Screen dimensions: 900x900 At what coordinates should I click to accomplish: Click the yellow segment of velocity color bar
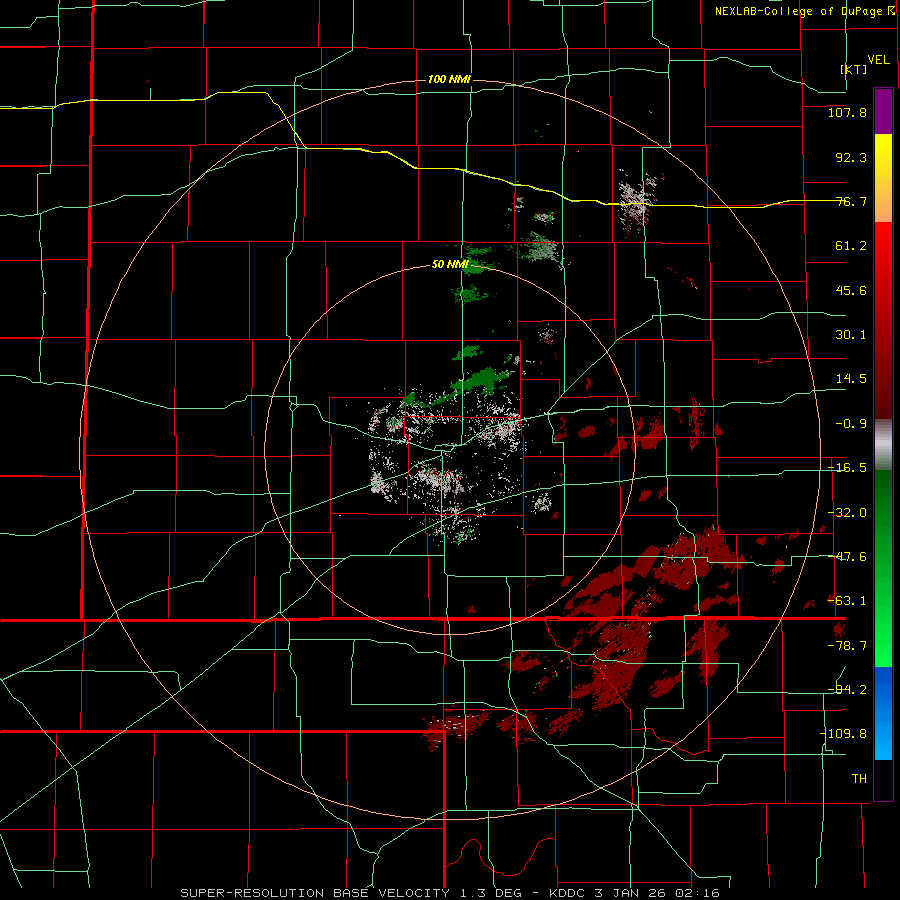click(x=883, y=178)
